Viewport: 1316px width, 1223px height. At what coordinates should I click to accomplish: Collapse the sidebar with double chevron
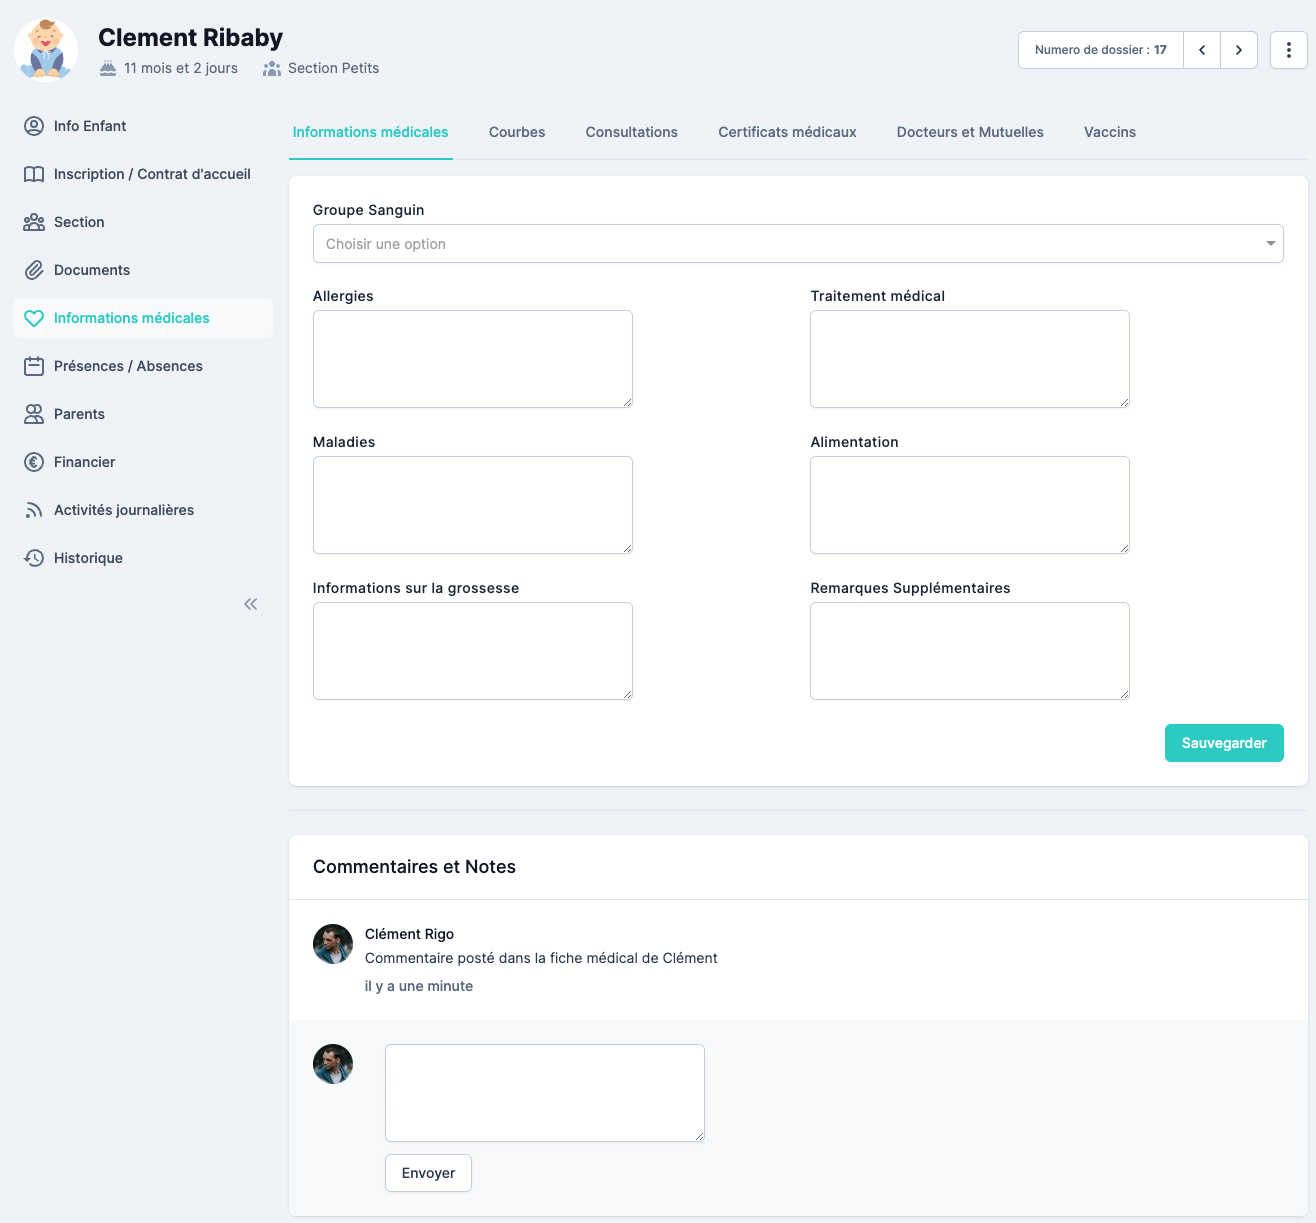(251, 604)
